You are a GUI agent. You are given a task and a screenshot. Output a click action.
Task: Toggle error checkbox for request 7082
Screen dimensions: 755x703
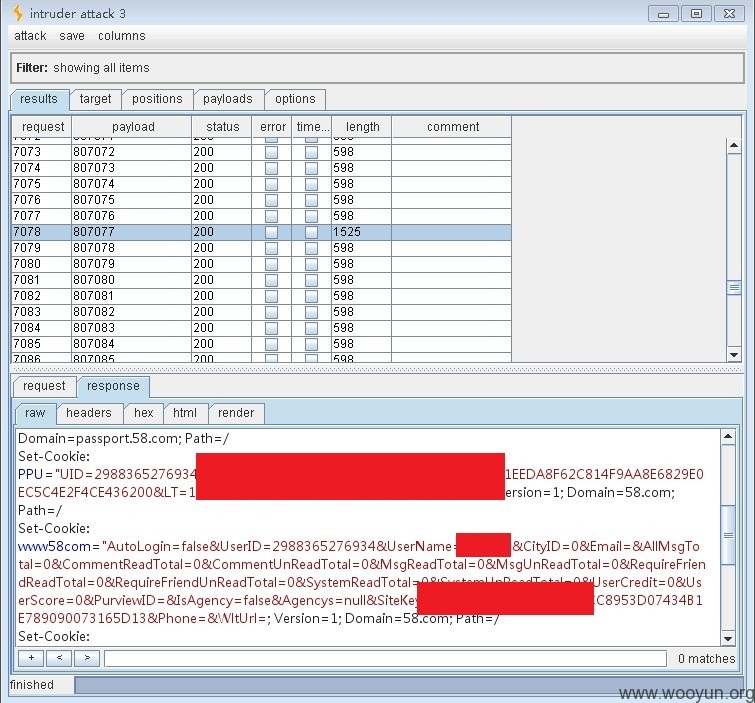272,296
